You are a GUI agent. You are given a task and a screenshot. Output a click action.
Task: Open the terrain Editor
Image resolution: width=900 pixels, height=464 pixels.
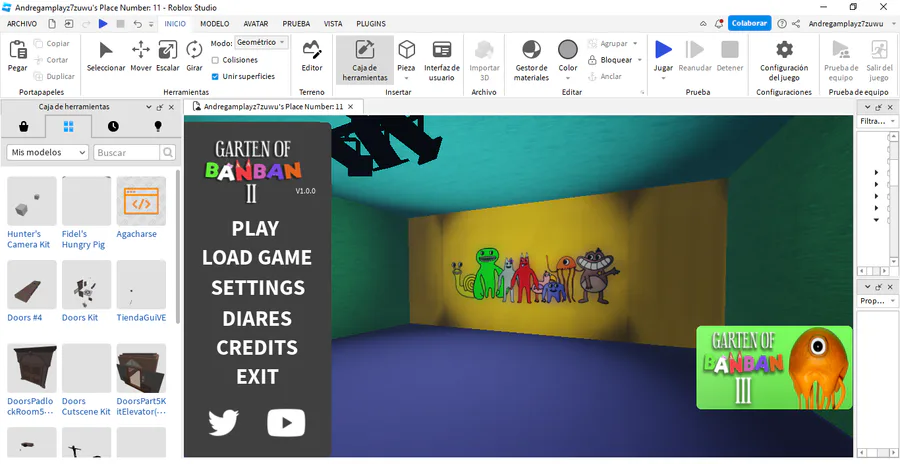(x=312, y=56)
